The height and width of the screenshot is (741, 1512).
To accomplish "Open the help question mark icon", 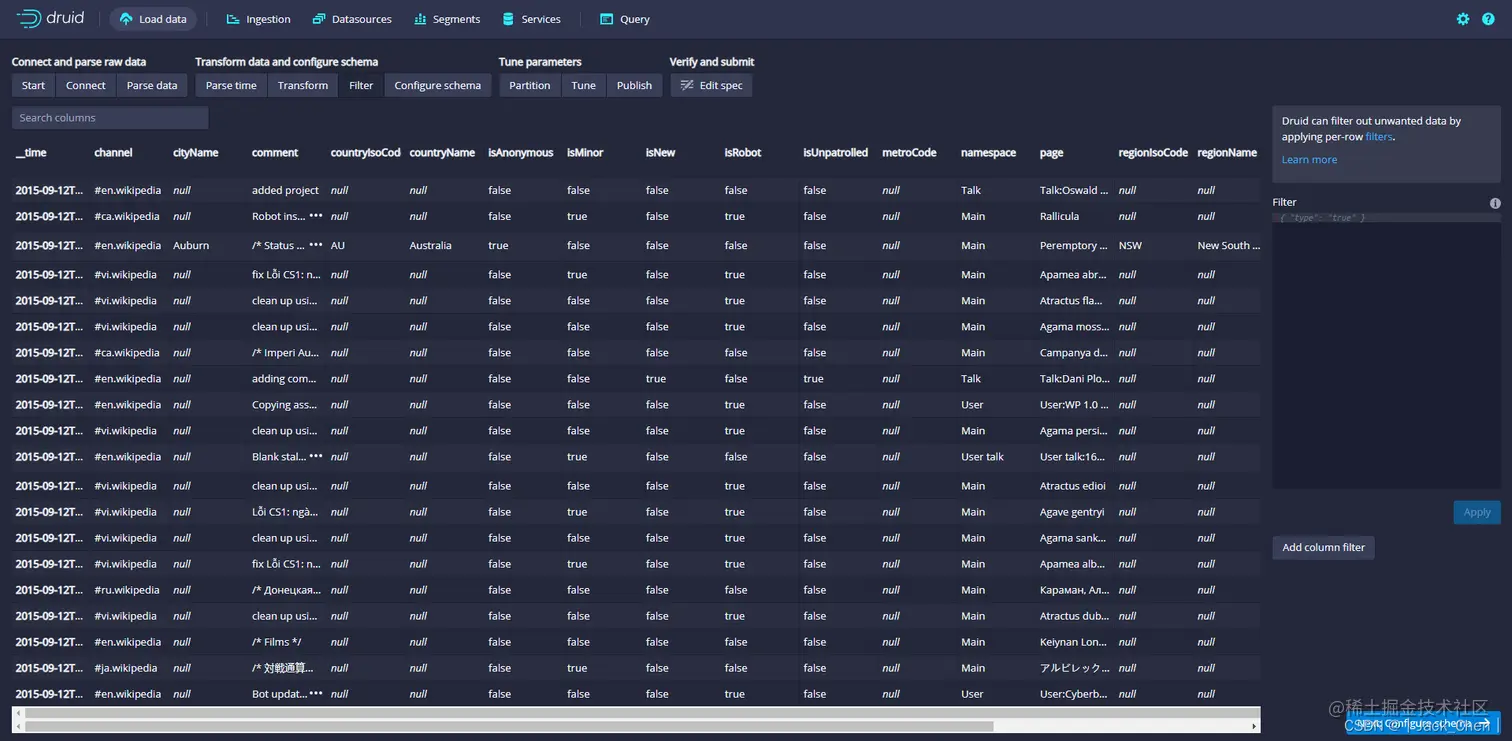I will pyautogui.click(x=1488, y=19).
